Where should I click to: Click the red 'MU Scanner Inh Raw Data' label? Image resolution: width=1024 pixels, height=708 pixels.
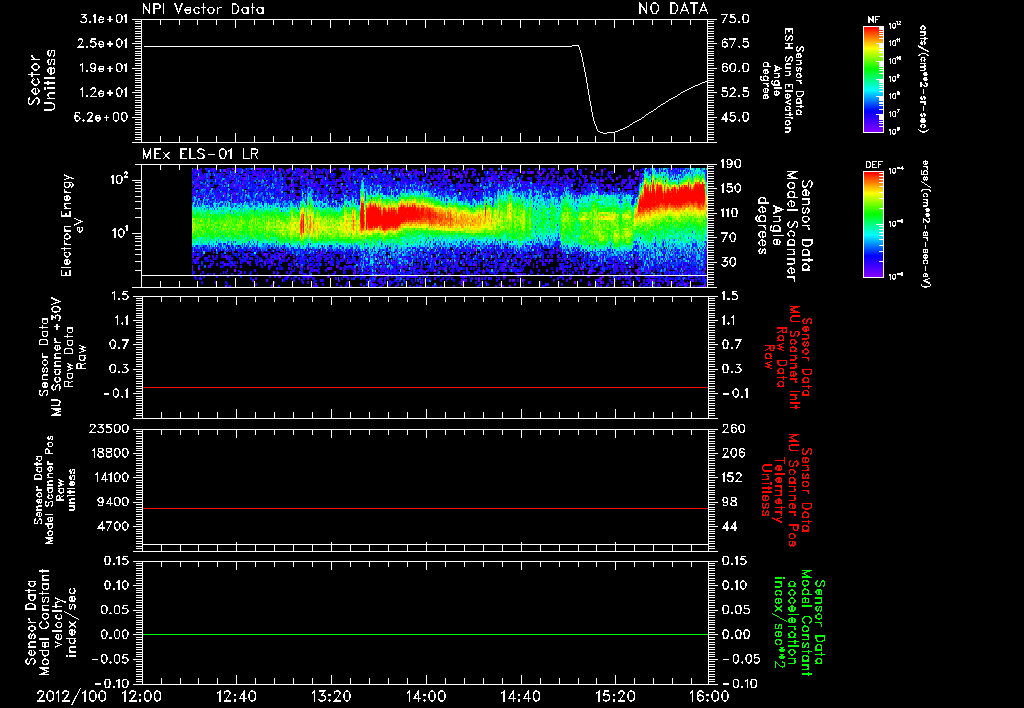point(788,357)
